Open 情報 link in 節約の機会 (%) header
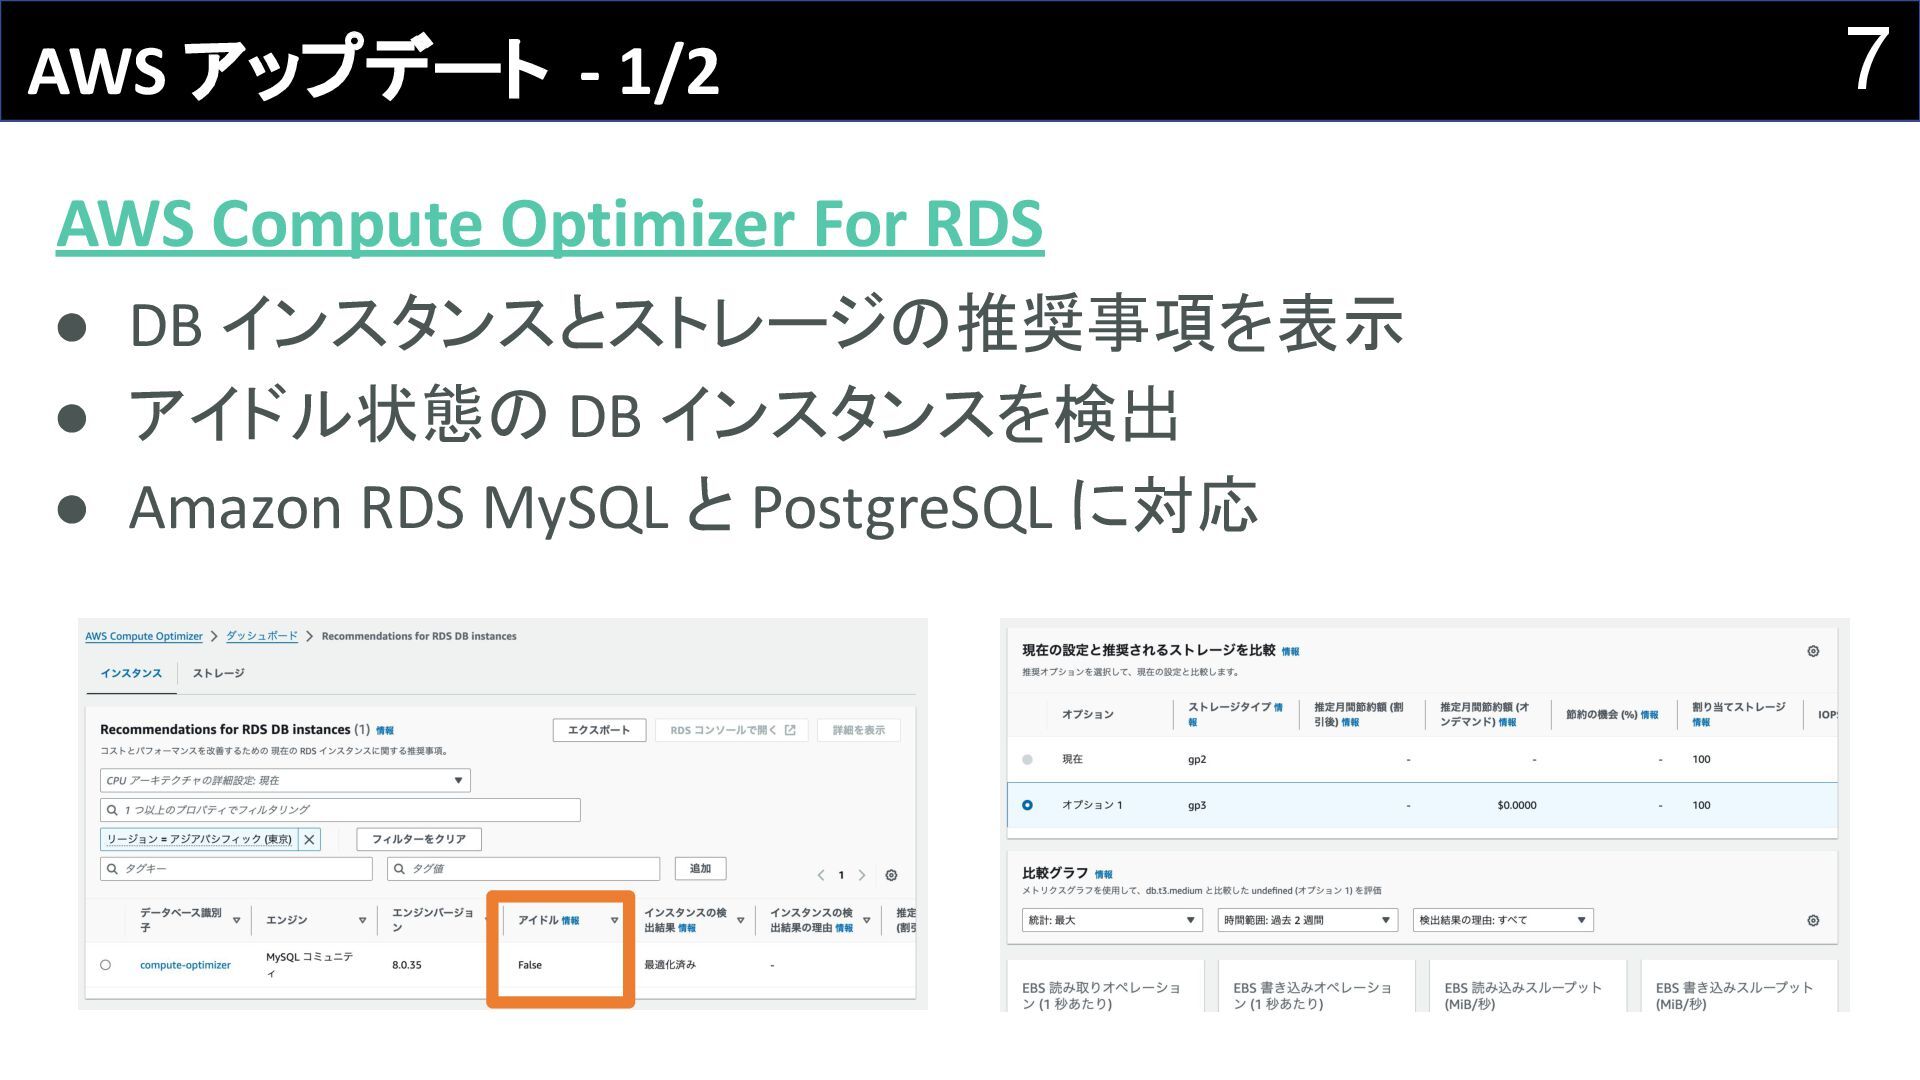Image resolution: width=1920 pixels, height=1080 pixels. click(1650, 715)
